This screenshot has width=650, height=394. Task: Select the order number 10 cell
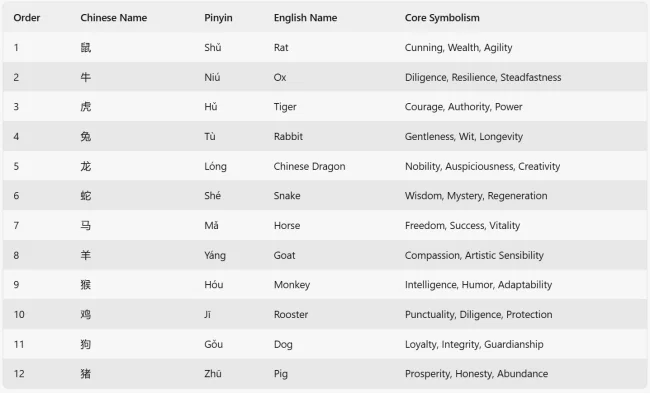pos(19,314)
